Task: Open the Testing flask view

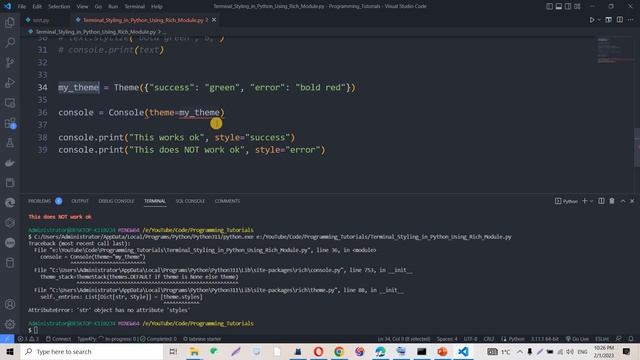Action: coord(10,143)
